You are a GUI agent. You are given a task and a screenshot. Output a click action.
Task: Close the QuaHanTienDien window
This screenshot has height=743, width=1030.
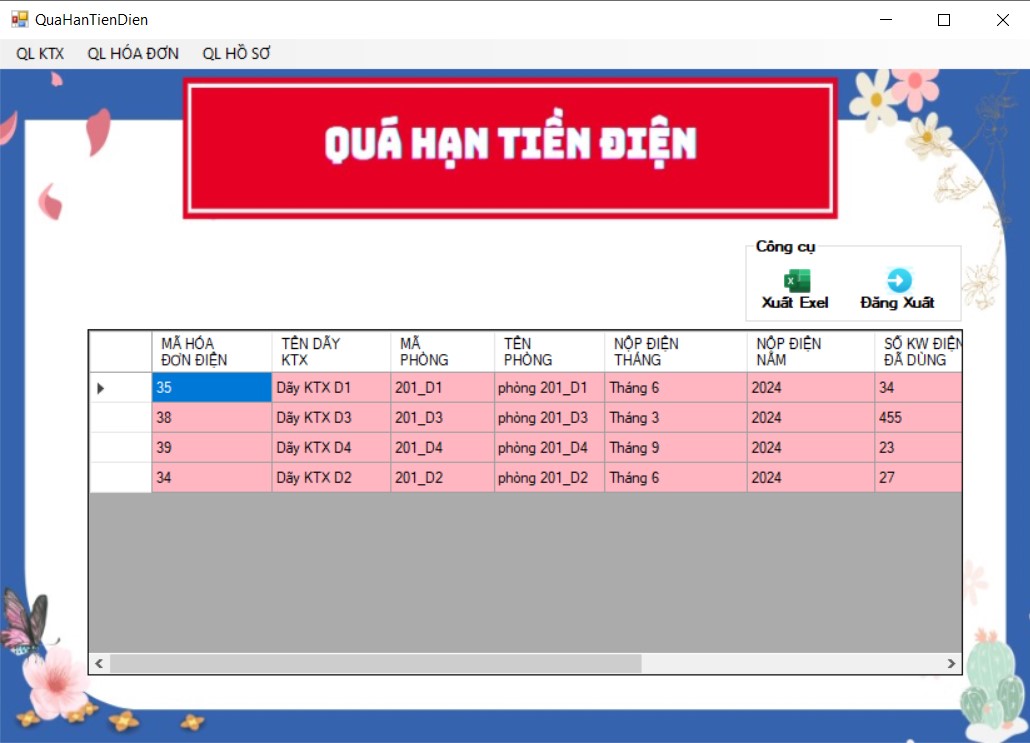[x=1002, y=20]
